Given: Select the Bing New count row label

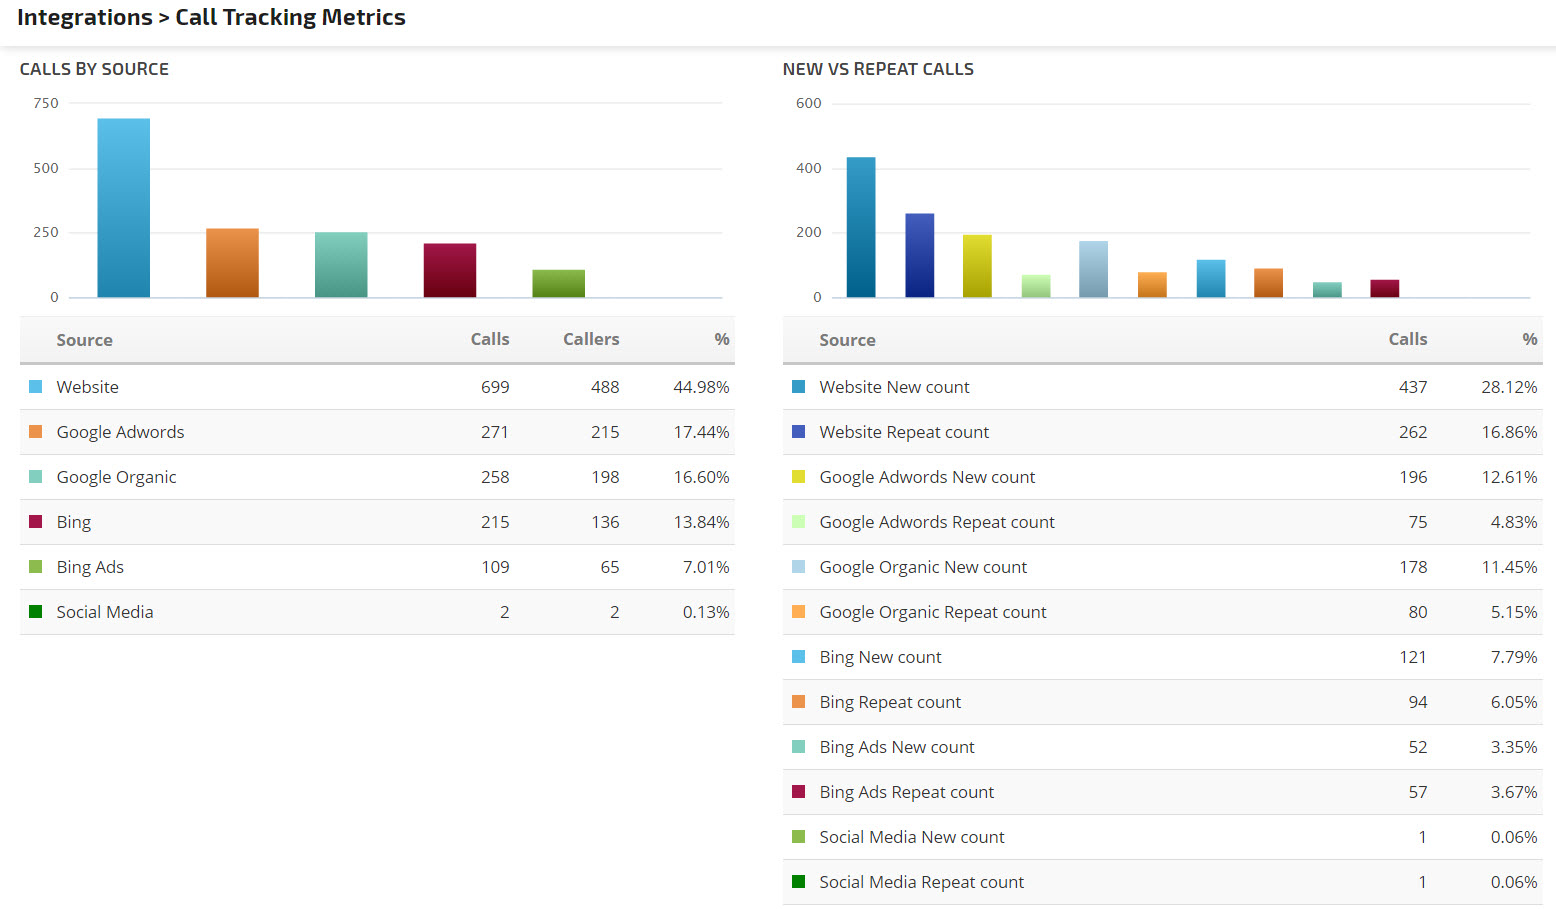Looking at the screenshot, I should pyautogui.click(x=880, y=657).
